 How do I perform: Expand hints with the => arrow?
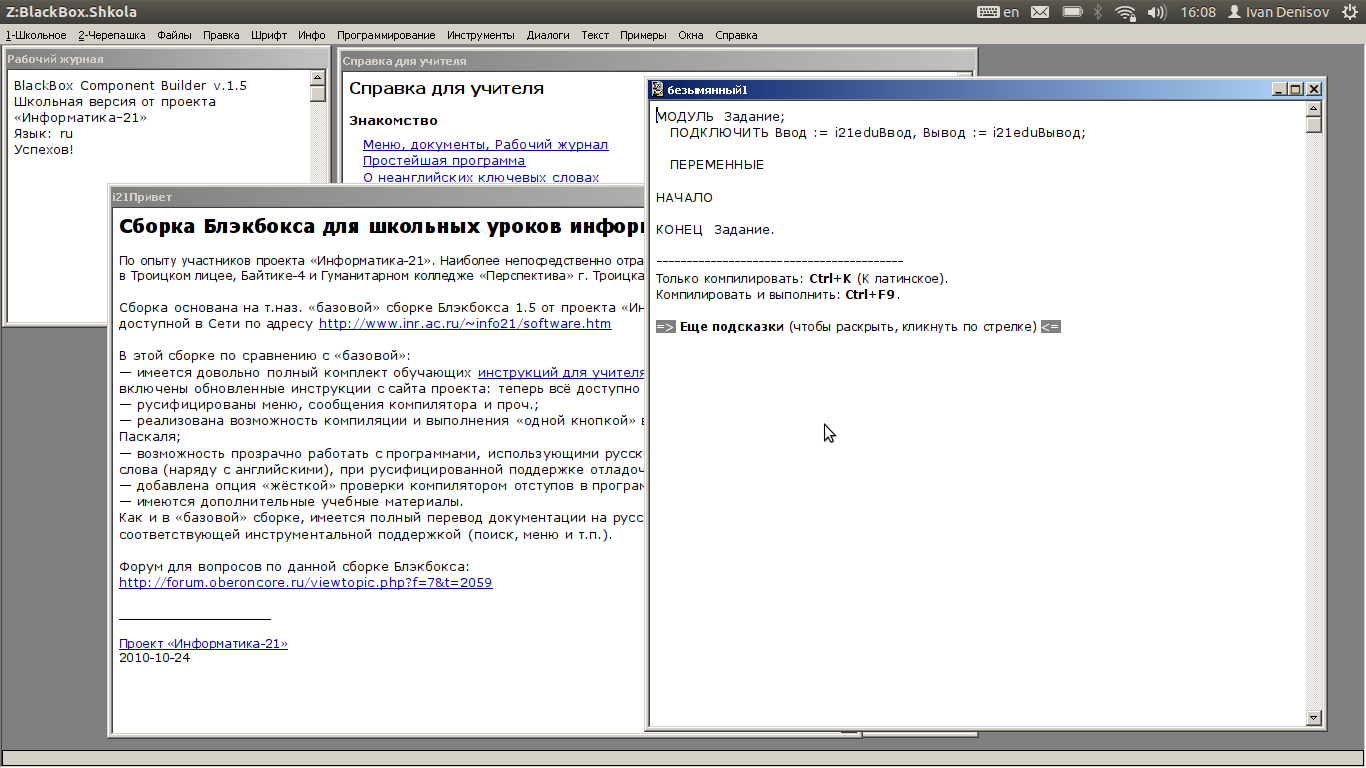[x=666, y=327]
